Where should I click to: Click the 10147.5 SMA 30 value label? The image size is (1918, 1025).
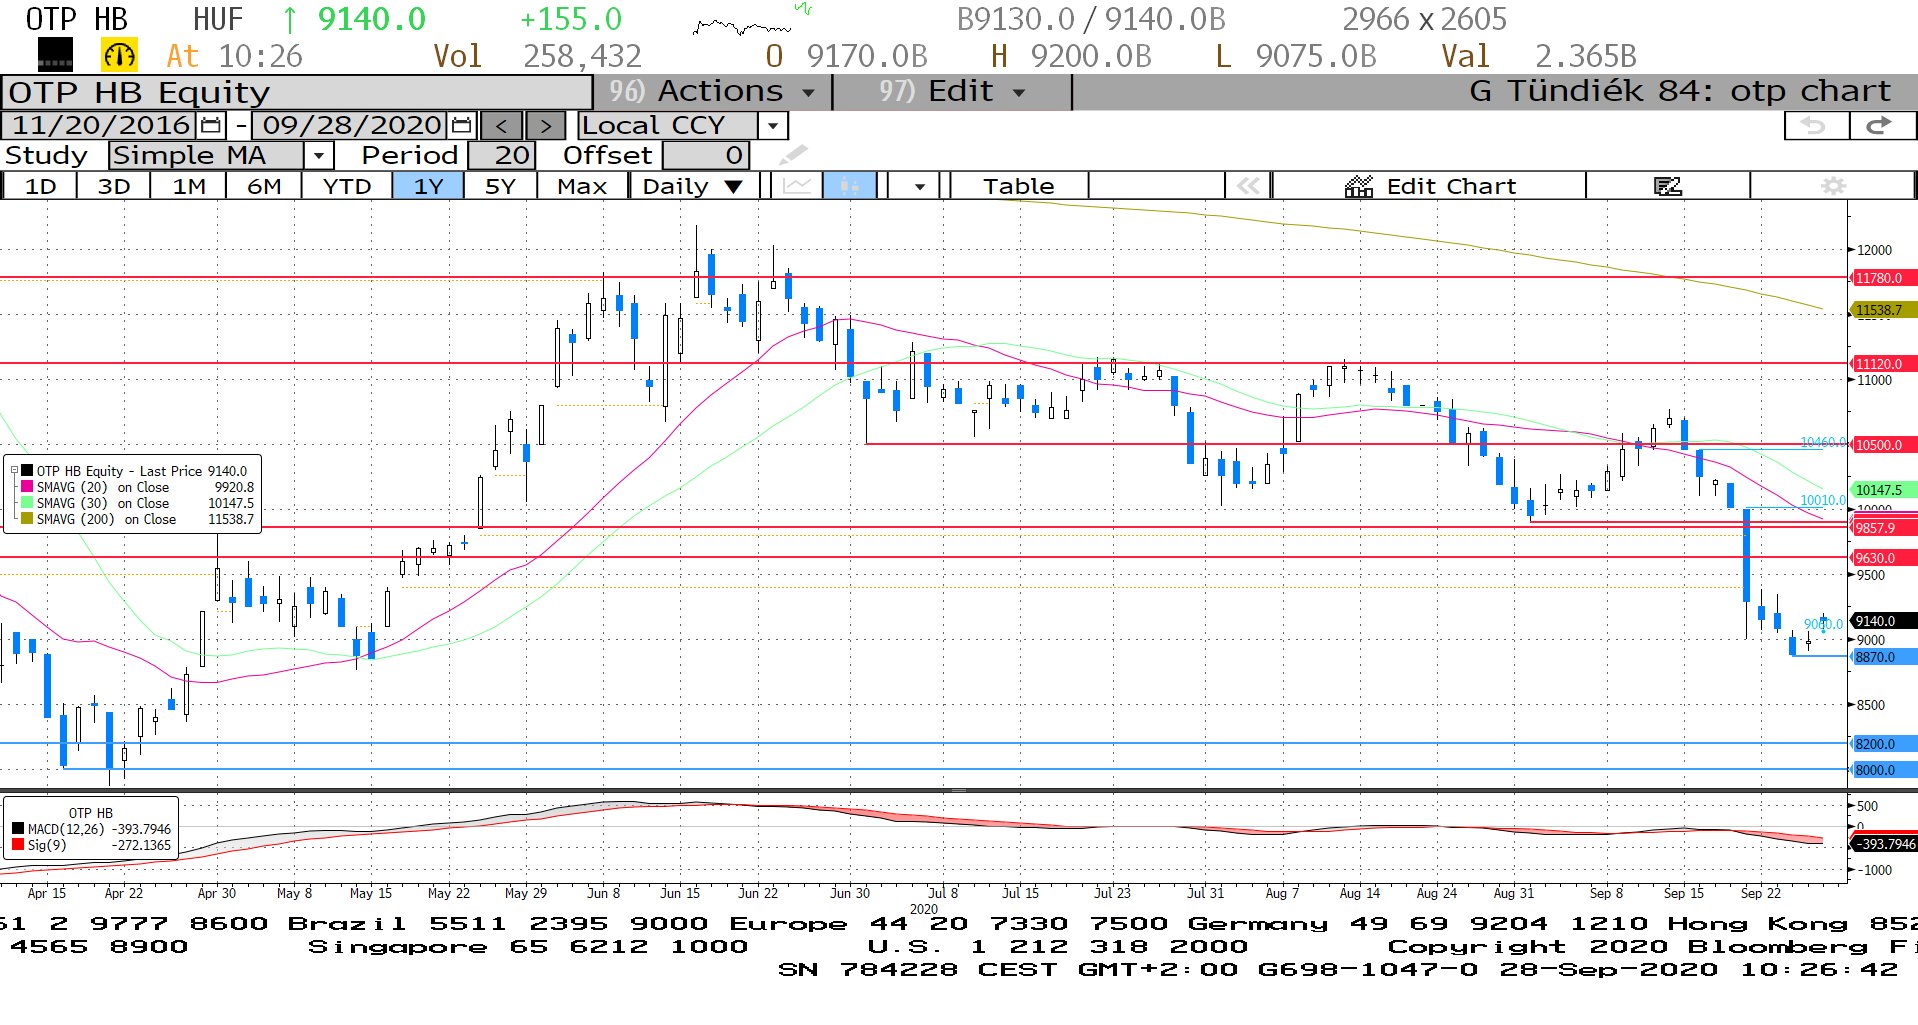coord(1883,490)
